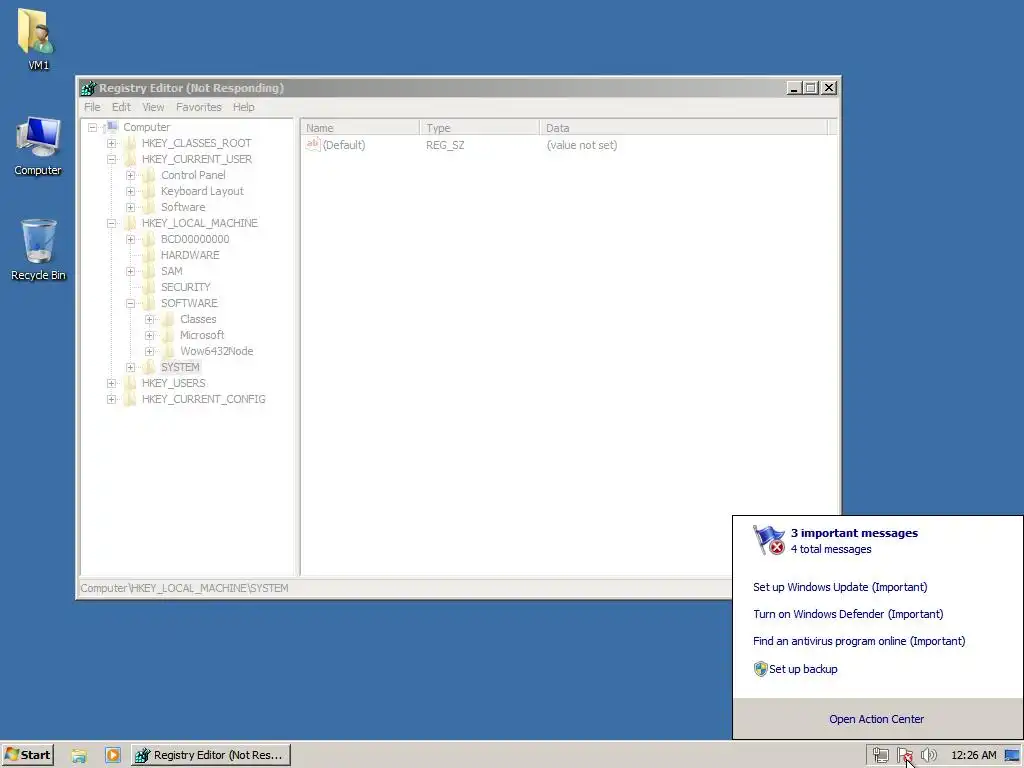Image resolution: width=1024 pixels, height=768 pixels.
Task: Click the shield icon beside Set up backup
Action: pos(760,669)
